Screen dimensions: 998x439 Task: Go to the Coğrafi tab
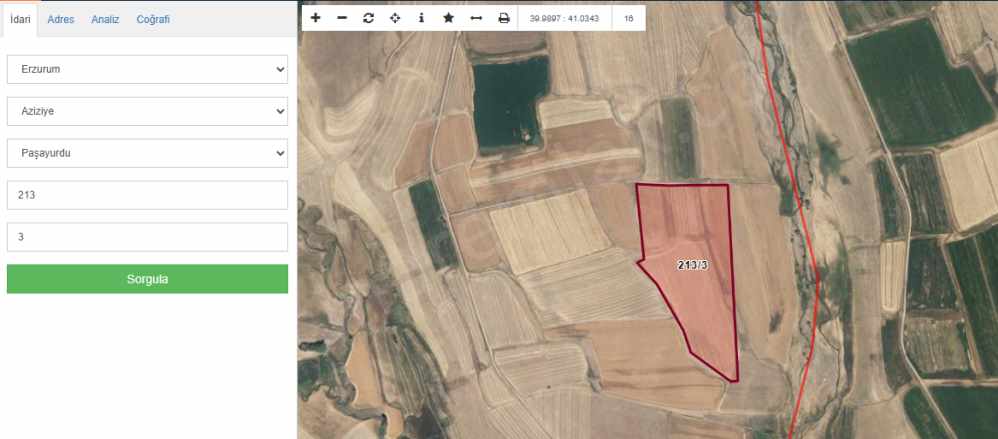pos(153,19)
